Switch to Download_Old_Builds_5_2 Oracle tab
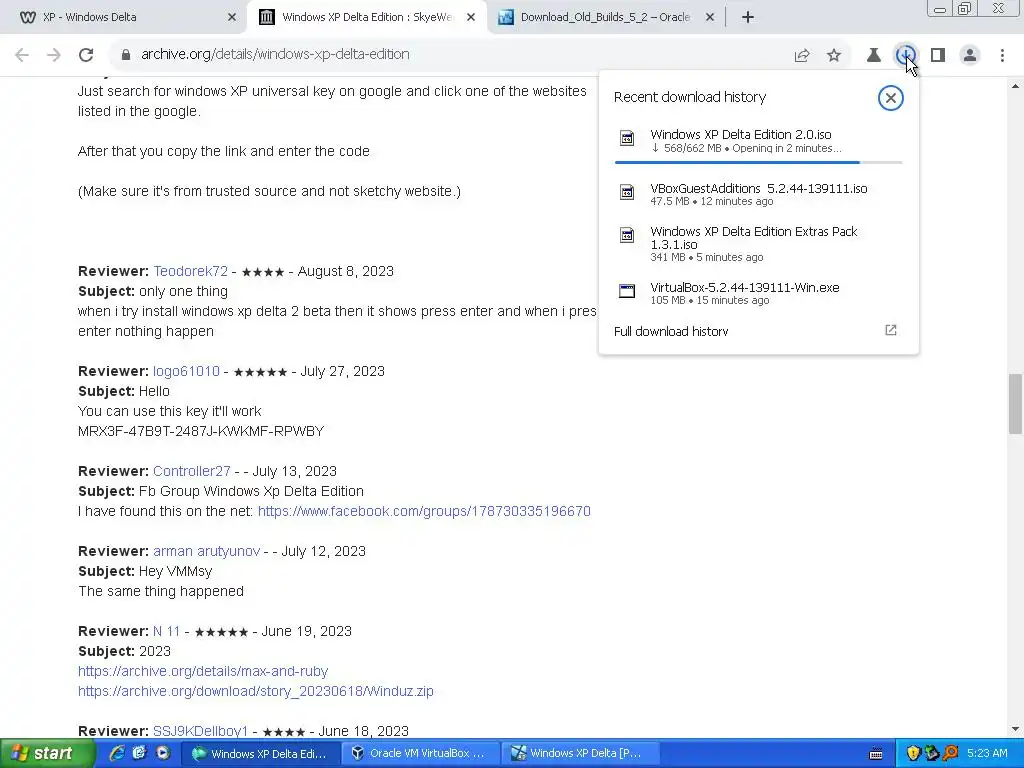 click(605, 18)
